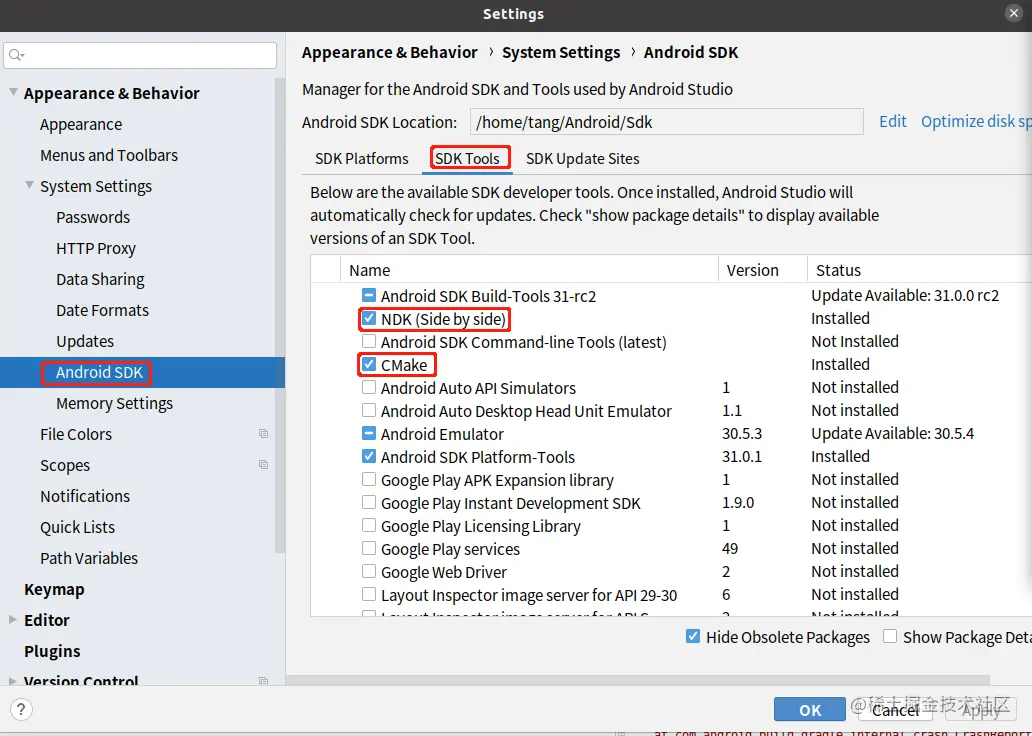Open the SDK Update Sites tab

point(582,158)
